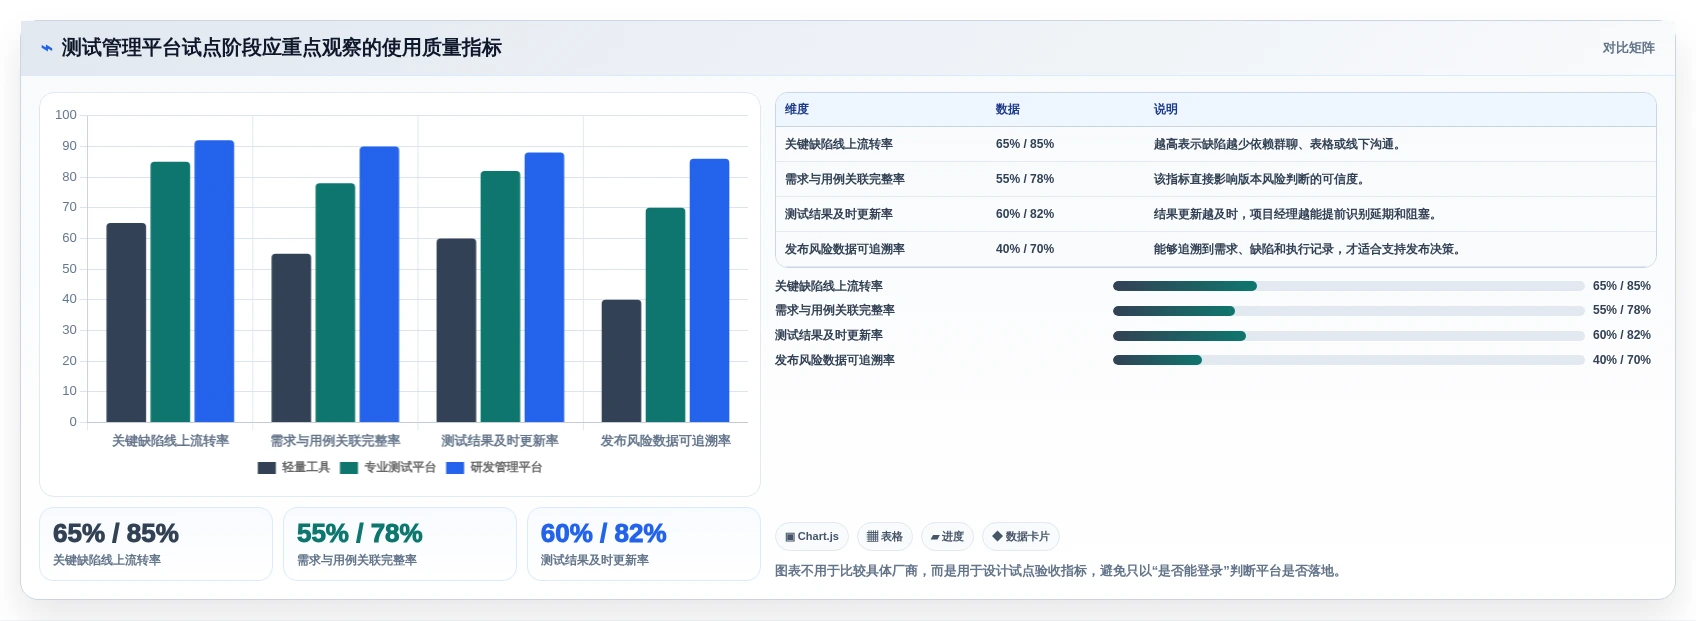Click the green bar for 发布风险数据可追溯率

tap(665, 315)
